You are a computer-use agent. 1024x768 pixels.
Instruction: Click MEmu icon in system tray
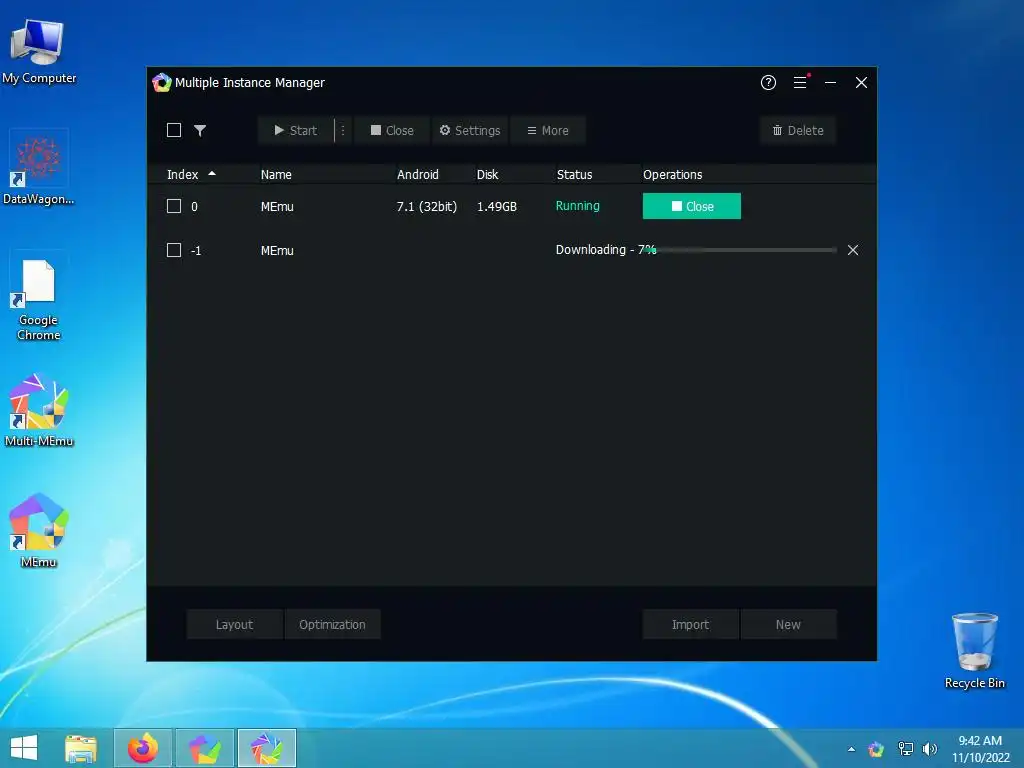[876, 749]
